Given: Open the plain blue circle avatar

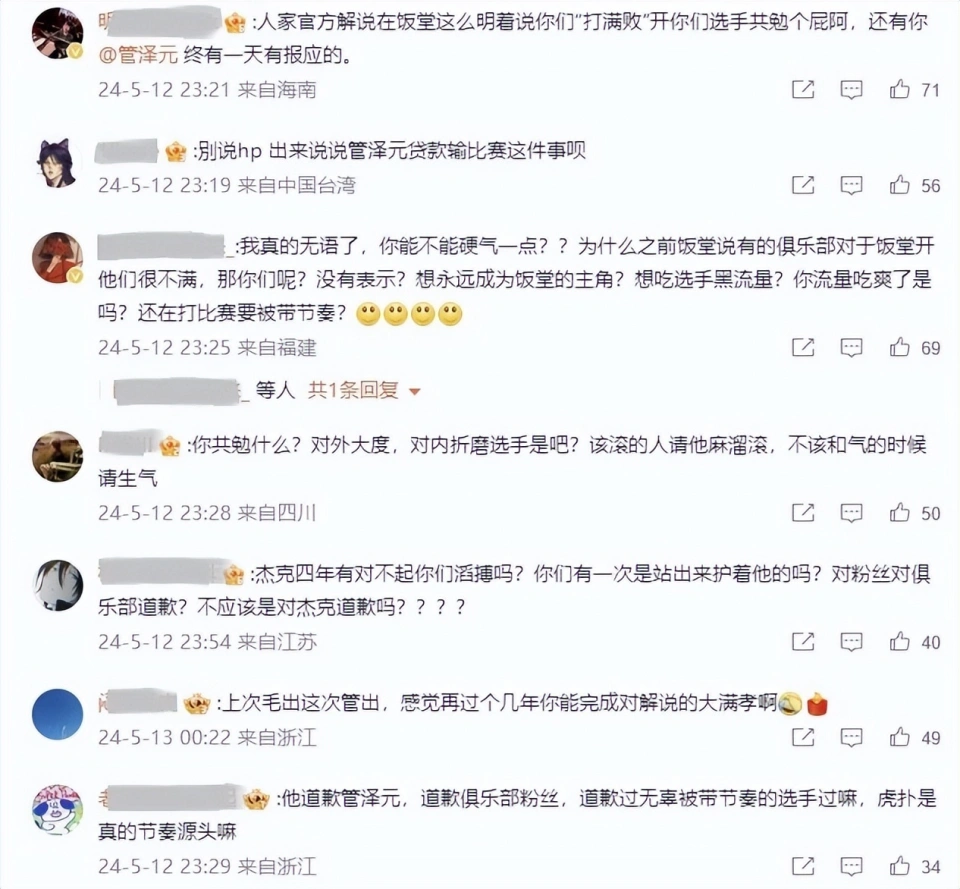Looking at the screenshot, I should coord(58,714).
